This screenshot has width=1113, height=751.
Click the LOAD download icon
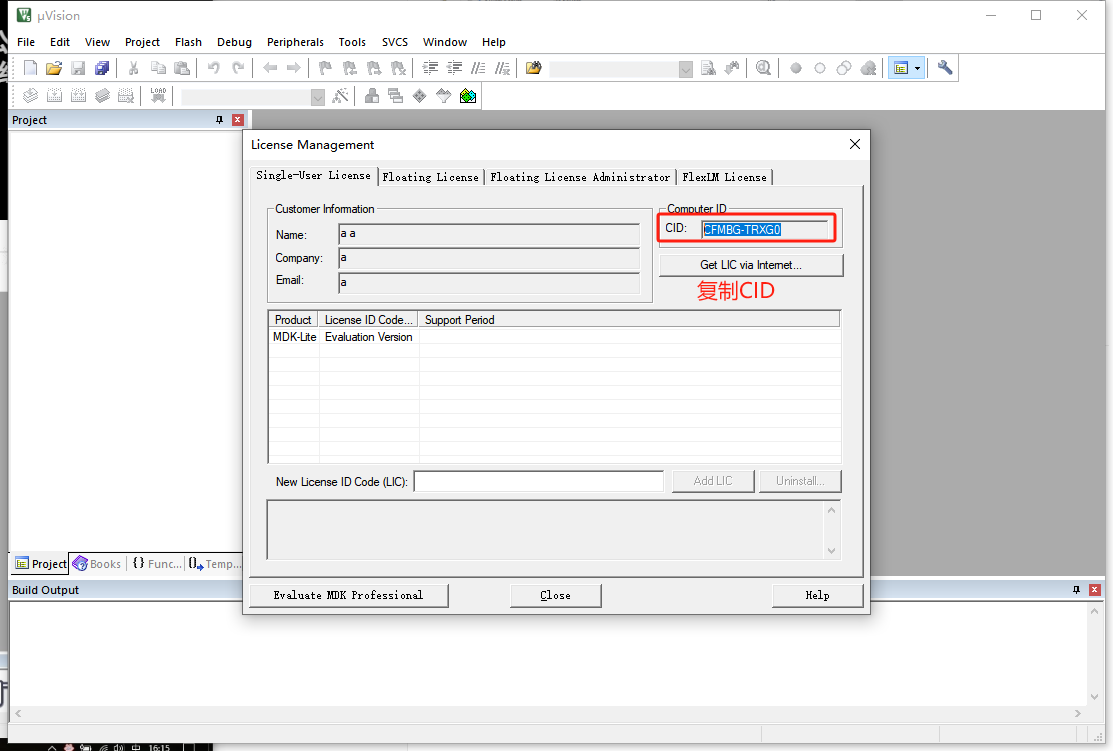click(158, 96)
